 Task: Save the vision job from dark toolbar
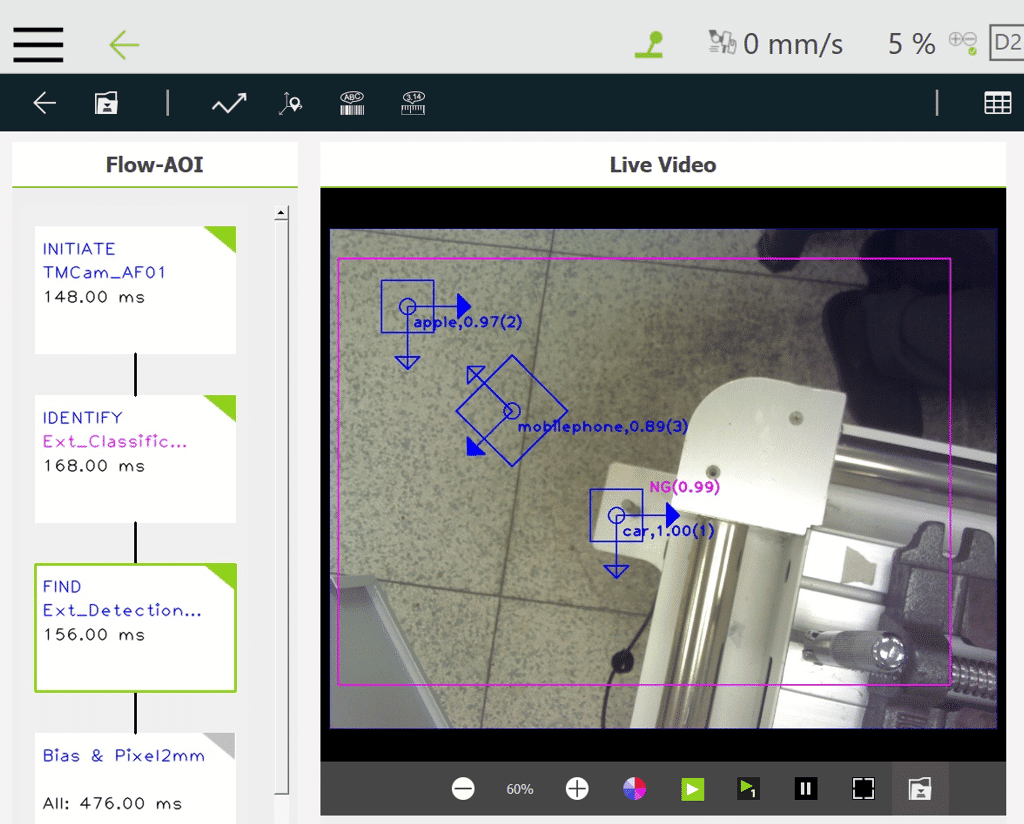click(106, 103)
